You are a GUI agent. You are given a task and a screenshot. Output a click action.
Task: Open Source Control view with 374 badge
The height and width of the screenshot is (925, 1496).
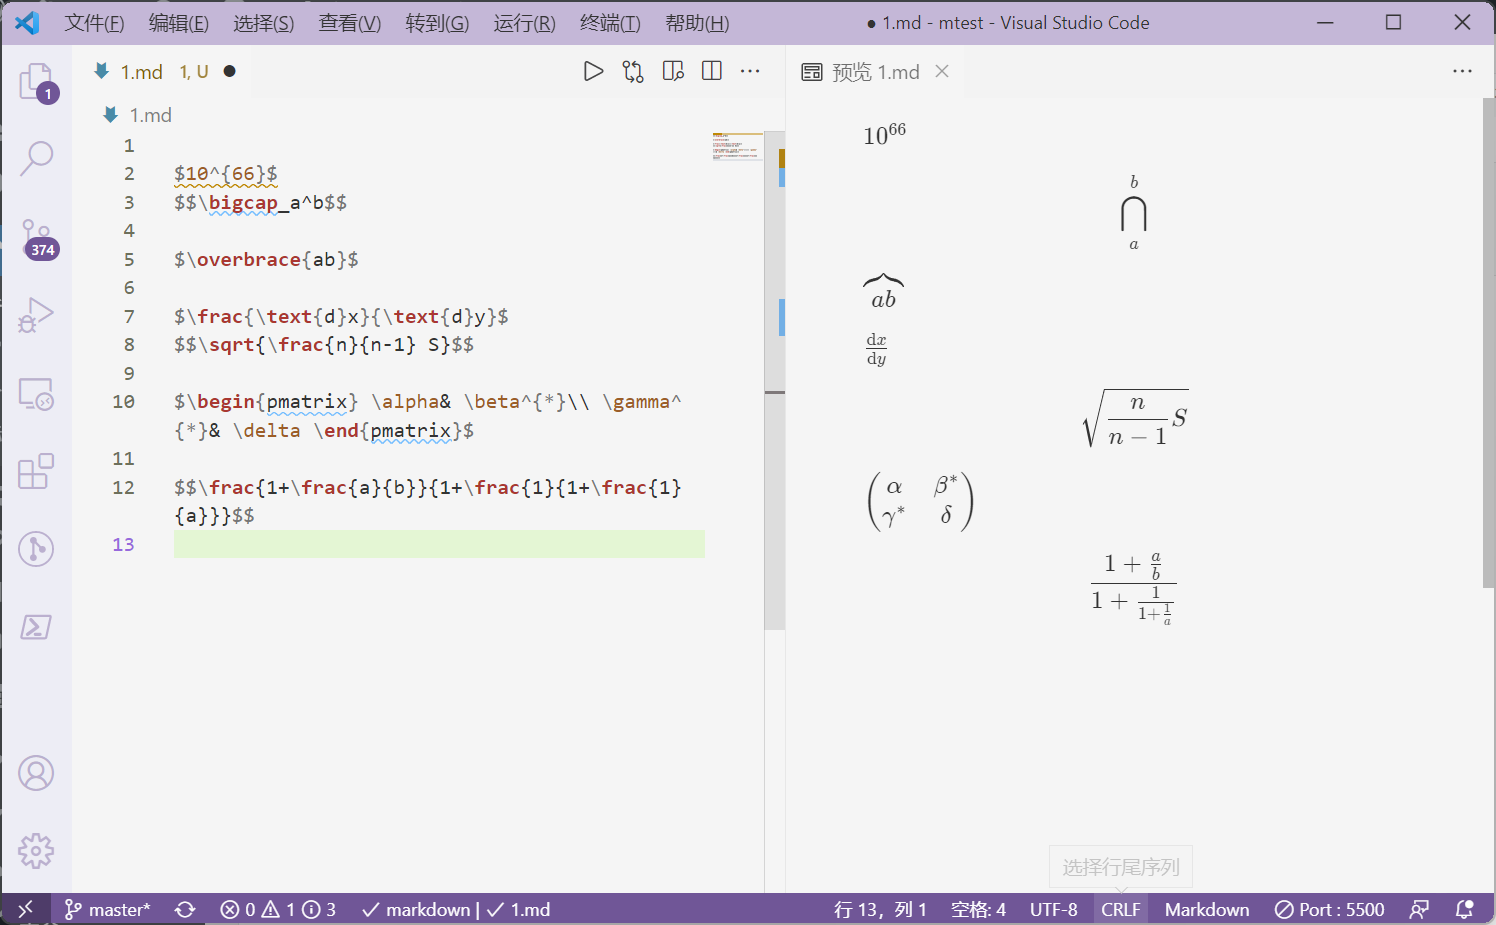point(36,238)
